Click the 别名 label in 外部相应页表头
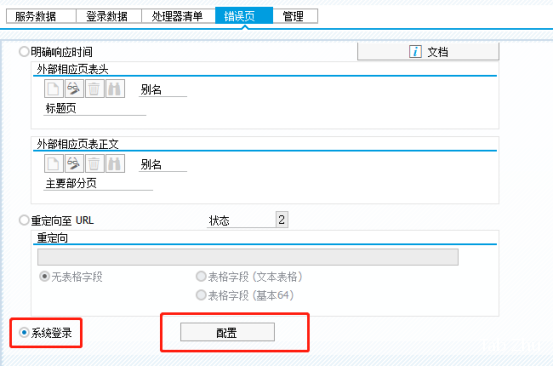This screenshot has width=554, height=366. tap(151, 90)
